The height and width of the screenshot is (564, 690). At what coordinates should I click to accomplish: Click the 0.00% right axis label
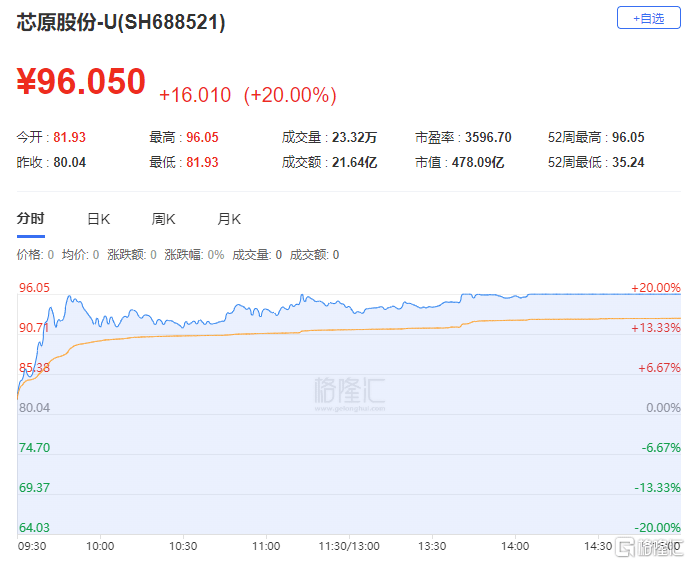[663, 408]
